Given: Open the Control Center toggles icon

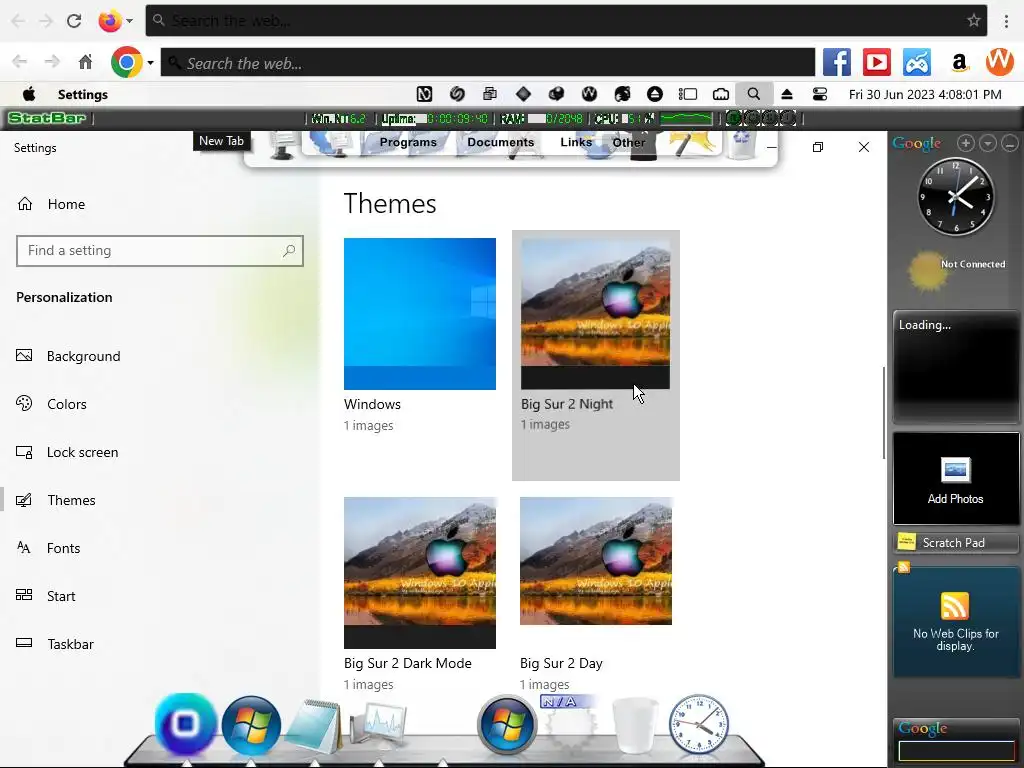Looking at the screenshot, I should pyautogui.click(x=820, y=94).
